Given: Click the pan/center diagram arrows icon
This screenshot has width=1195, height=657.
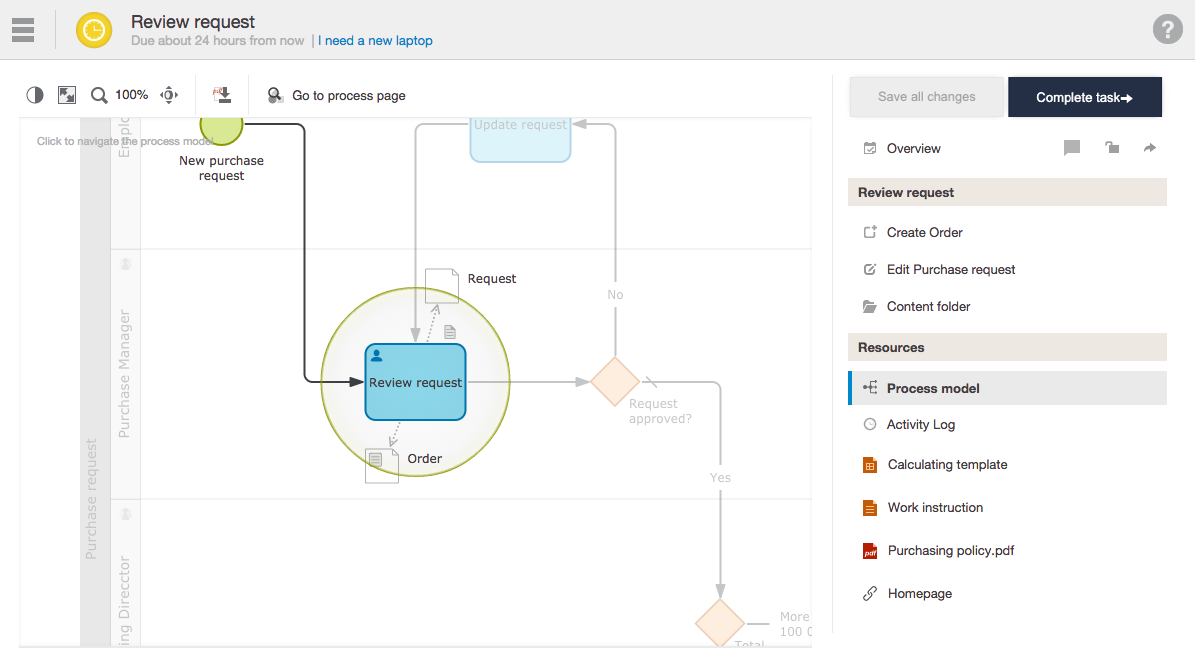Looking at the screenshot, I should (x=169, y=95).
